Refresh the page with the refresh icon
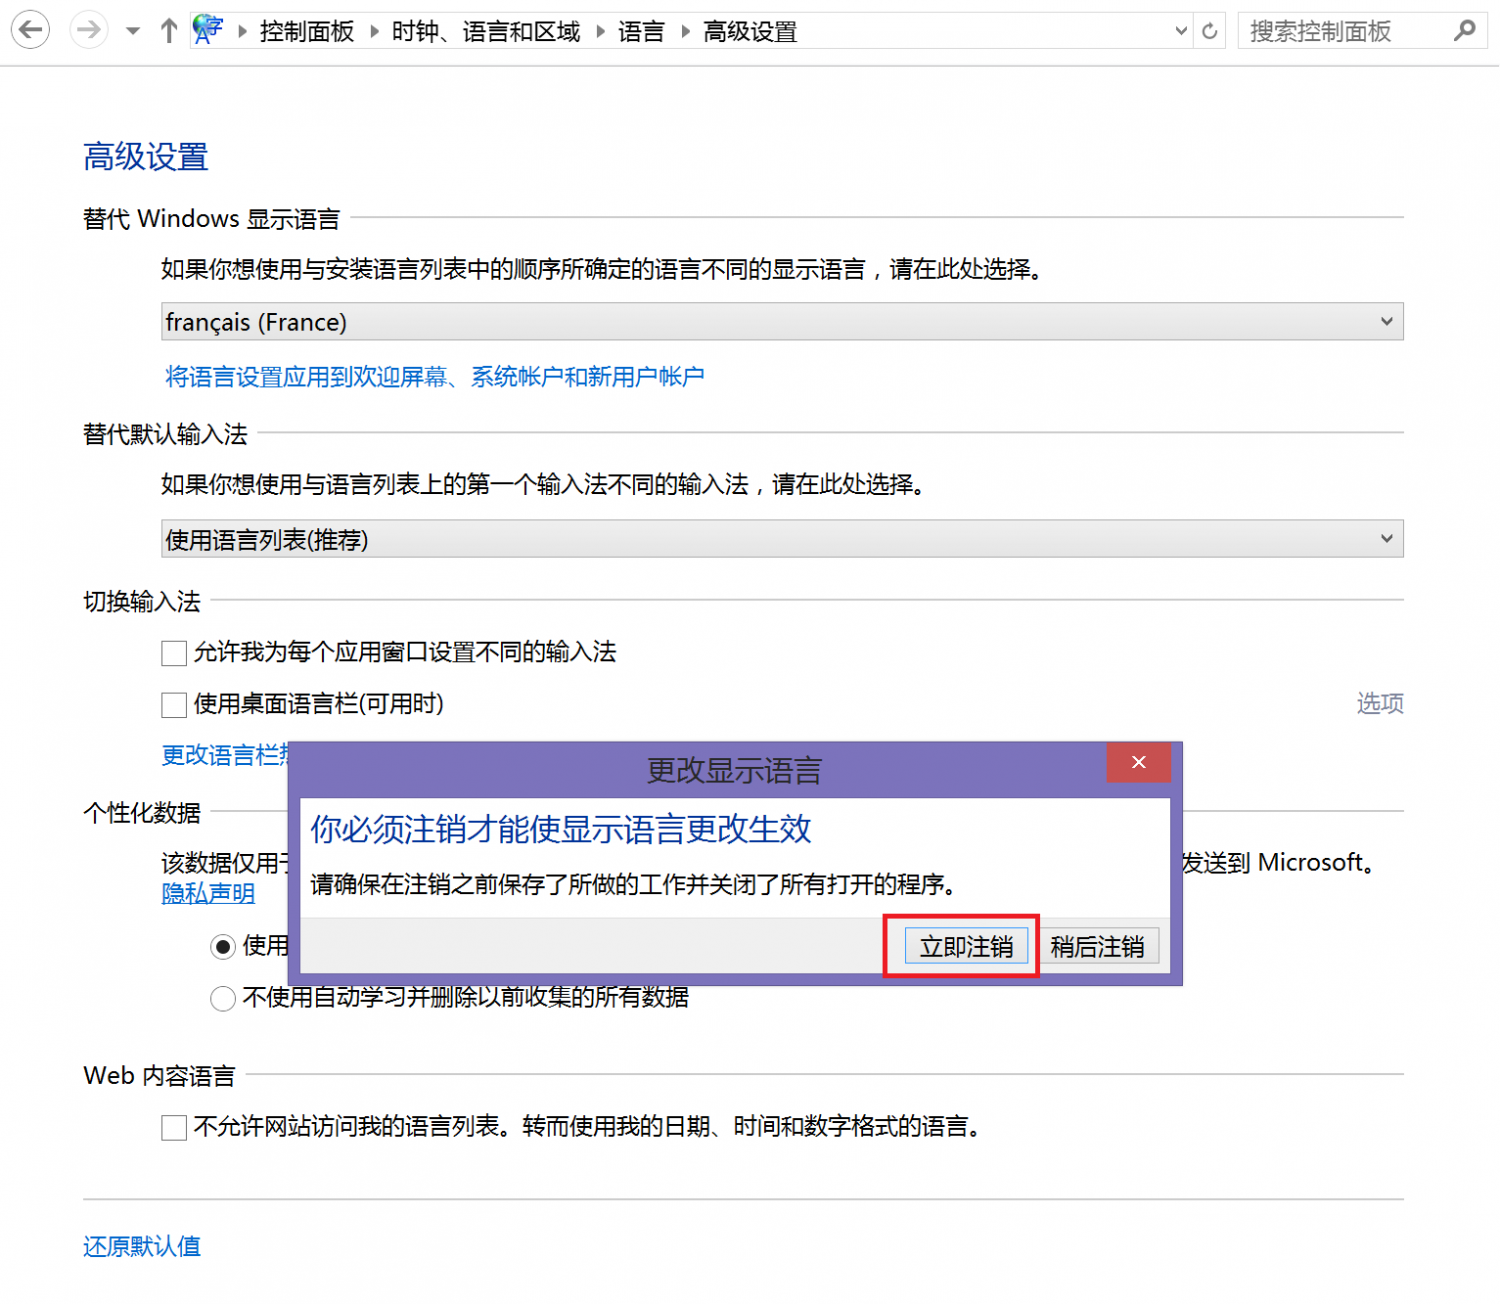Viewport: 1500px width, 1304px height. point(1210,31)
